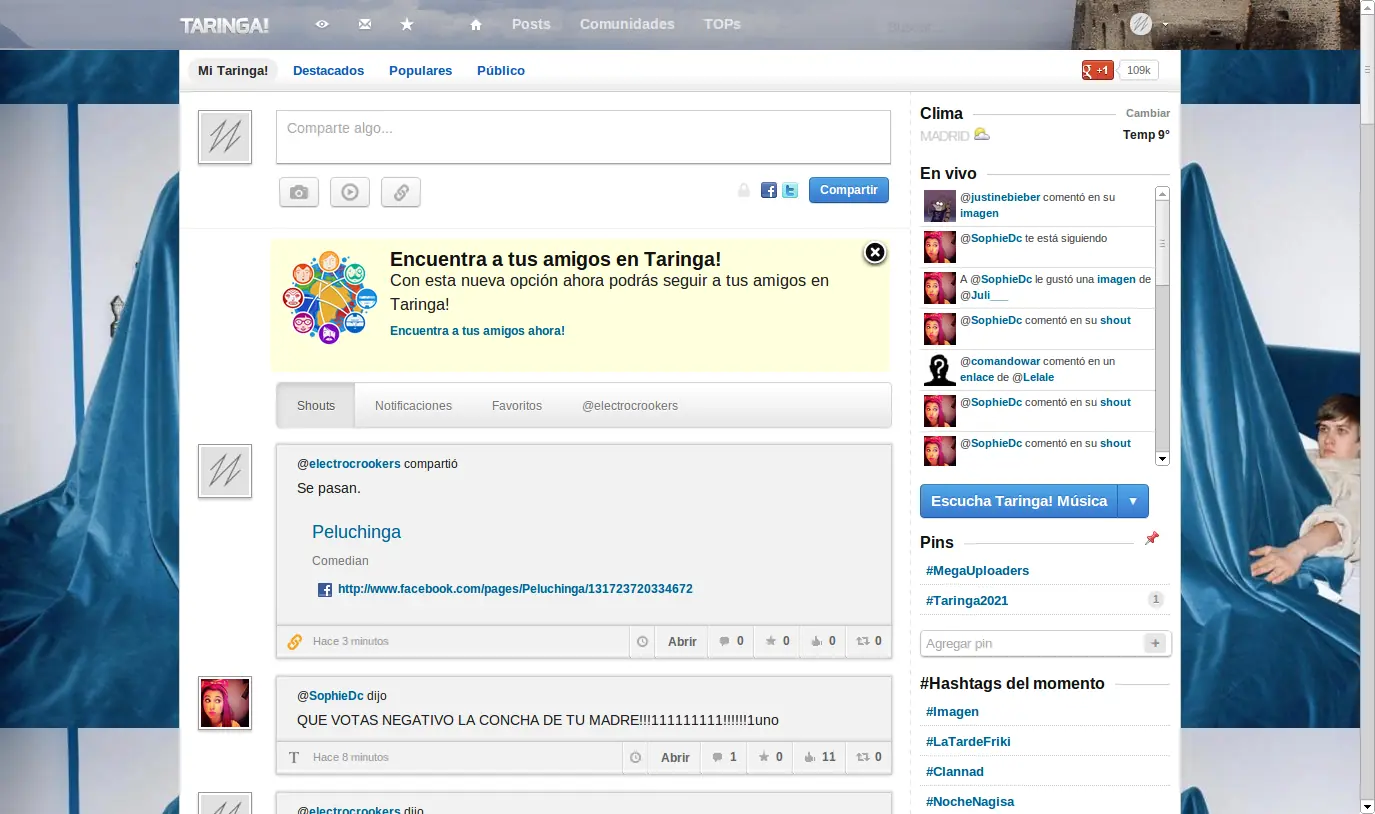Switch to Público tab
This screenshot has height=814, width=1375.
click(501, 70)
